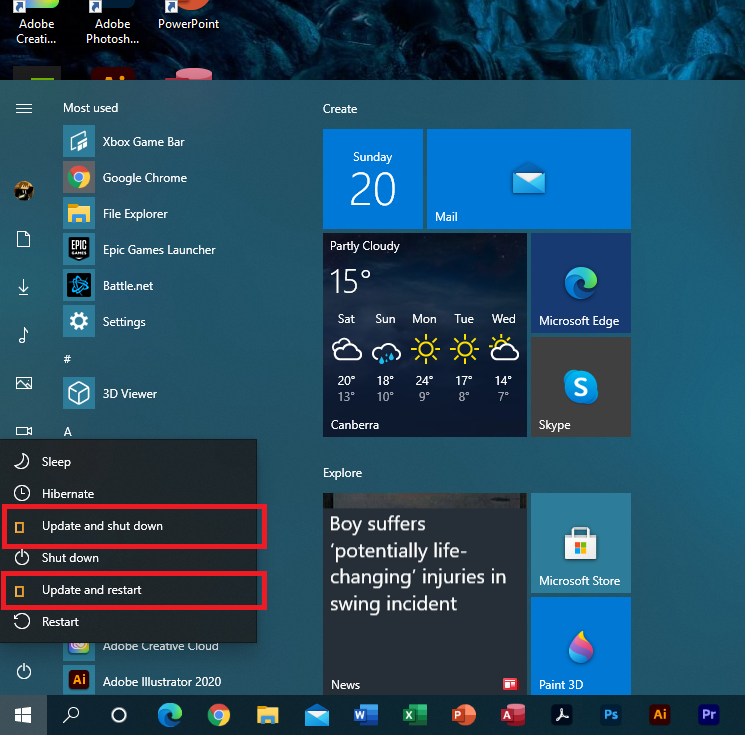Open the user account avatar
This screenshot has height=735, width=745.
tap(24, 191)
